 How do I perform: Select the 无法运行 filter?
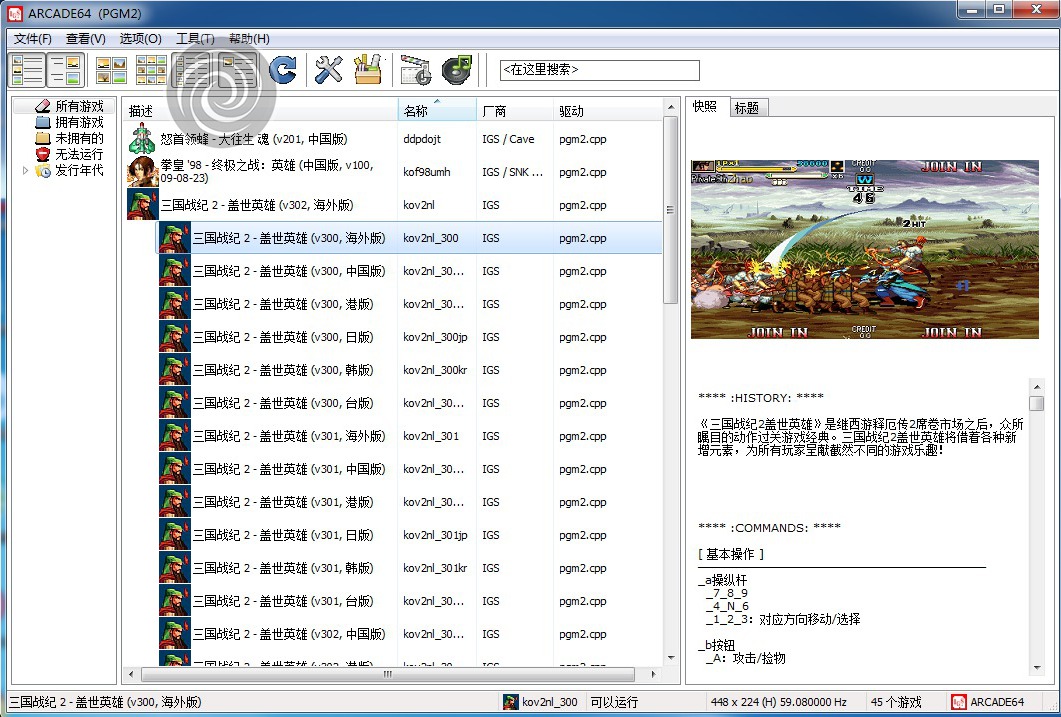[x=78, y=155]
